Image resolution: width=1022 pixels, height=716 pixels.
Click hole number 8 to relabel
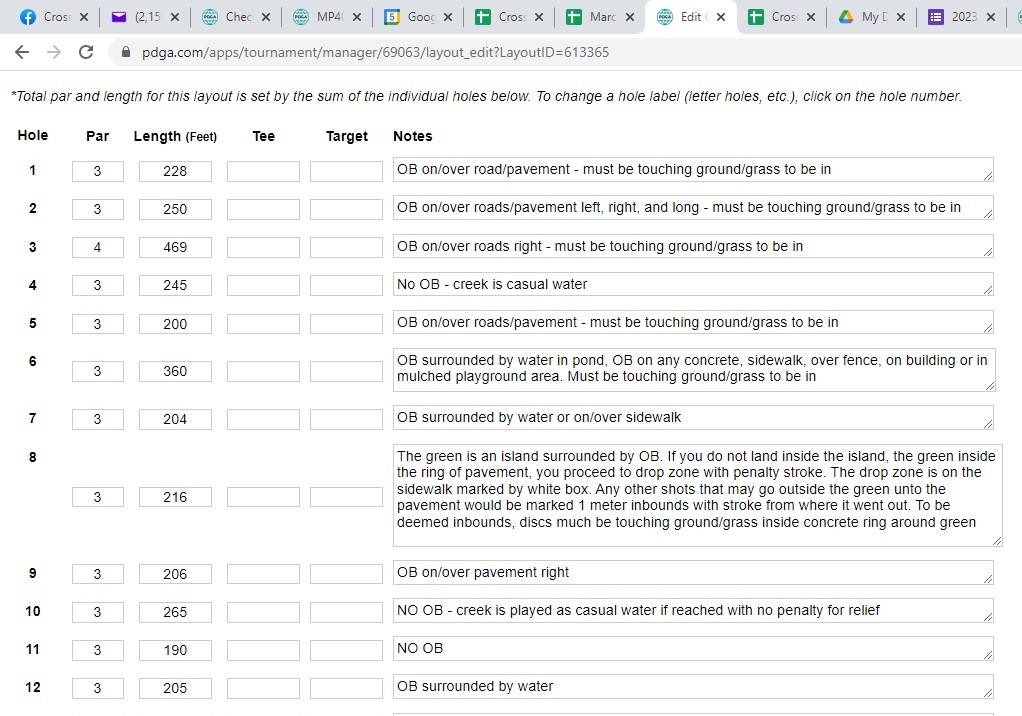(x=32, y=457)
